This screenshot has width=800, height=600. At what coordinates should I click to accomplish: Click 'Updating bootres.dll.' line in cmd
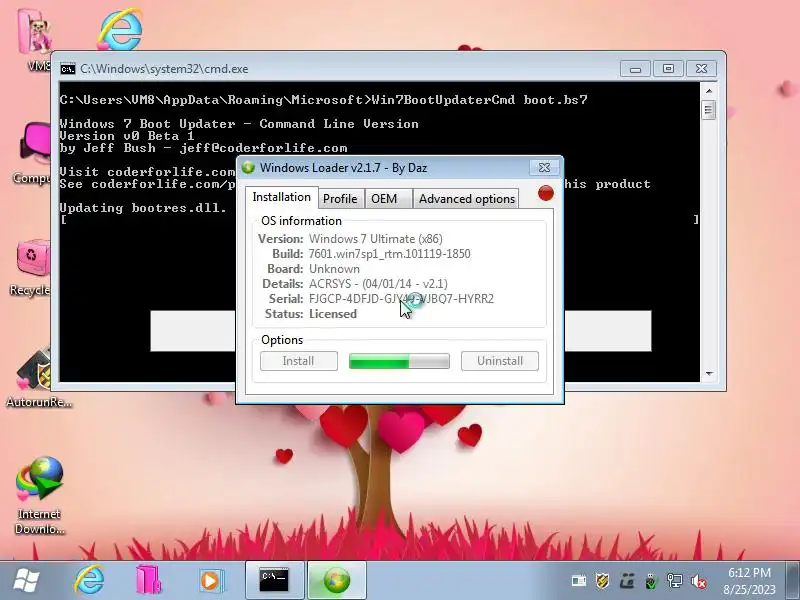coord(143,208)
